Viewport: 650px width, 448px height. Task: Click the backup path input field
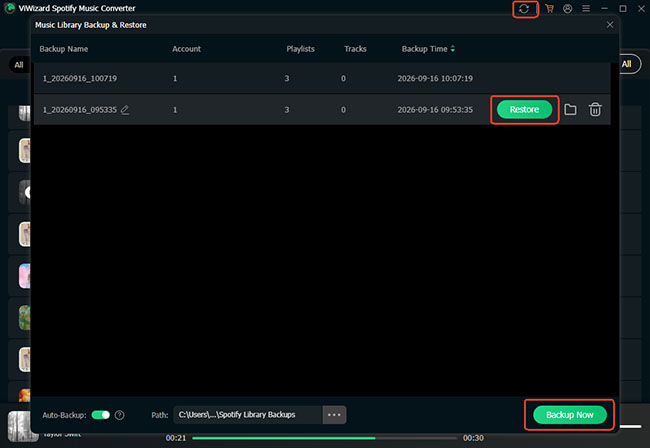point(248,415)
